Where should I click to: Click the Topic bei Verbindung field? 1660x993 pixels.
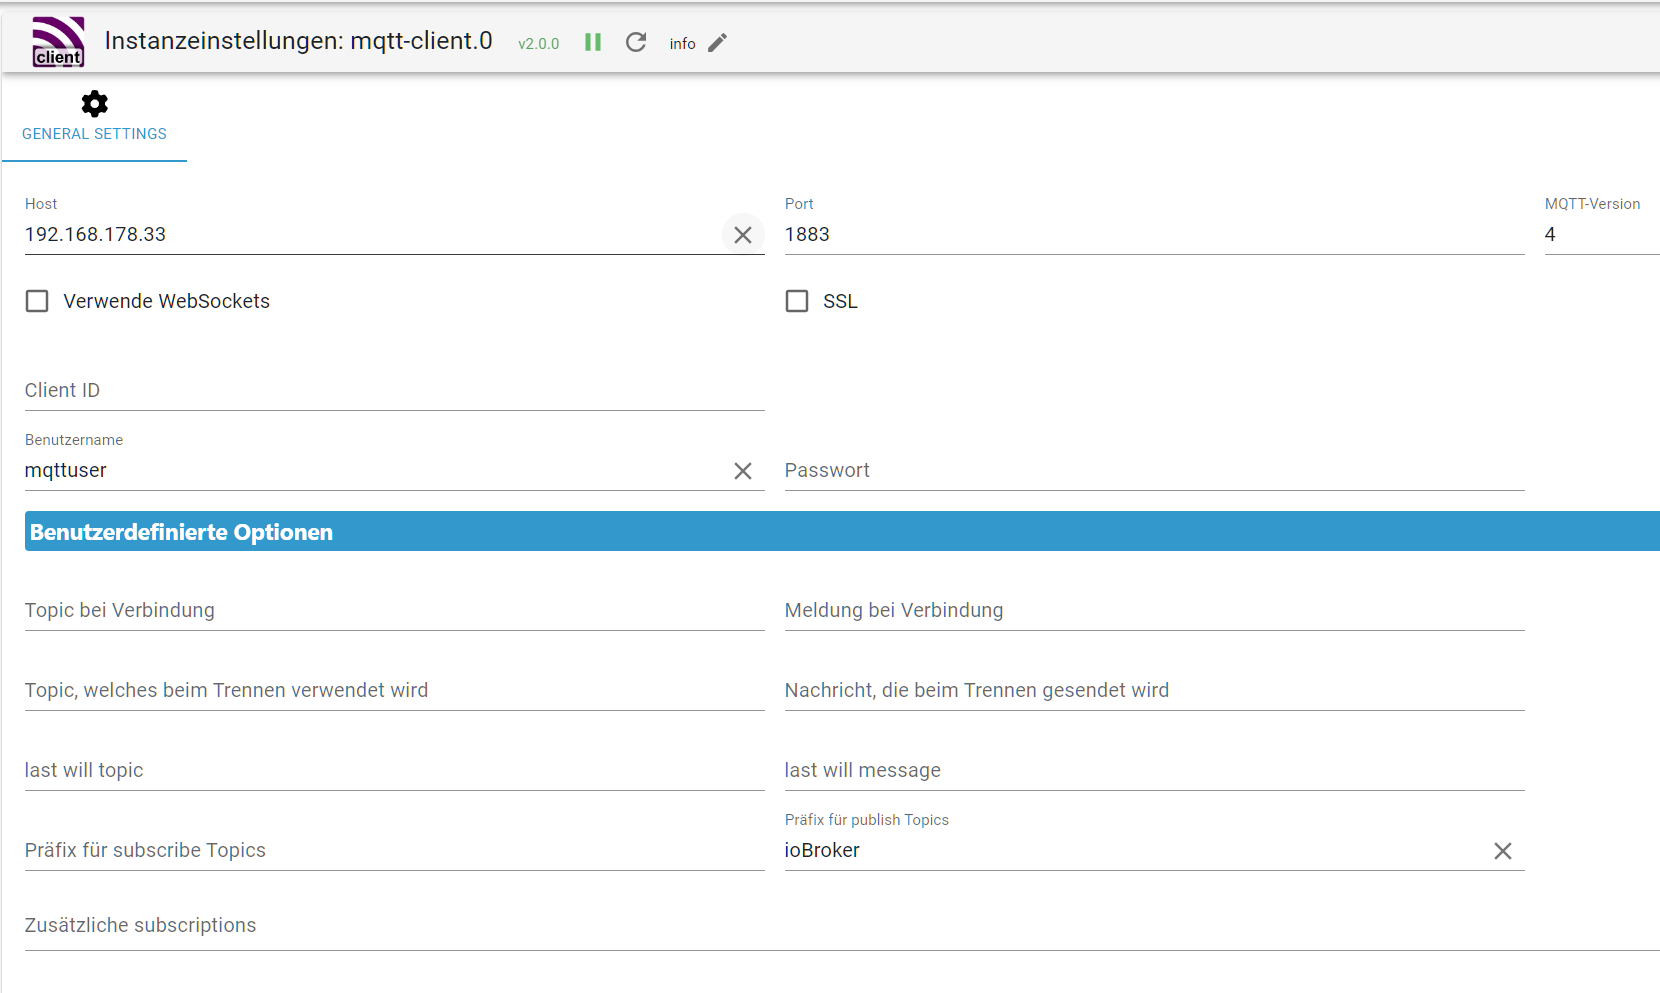click(395, 611)
